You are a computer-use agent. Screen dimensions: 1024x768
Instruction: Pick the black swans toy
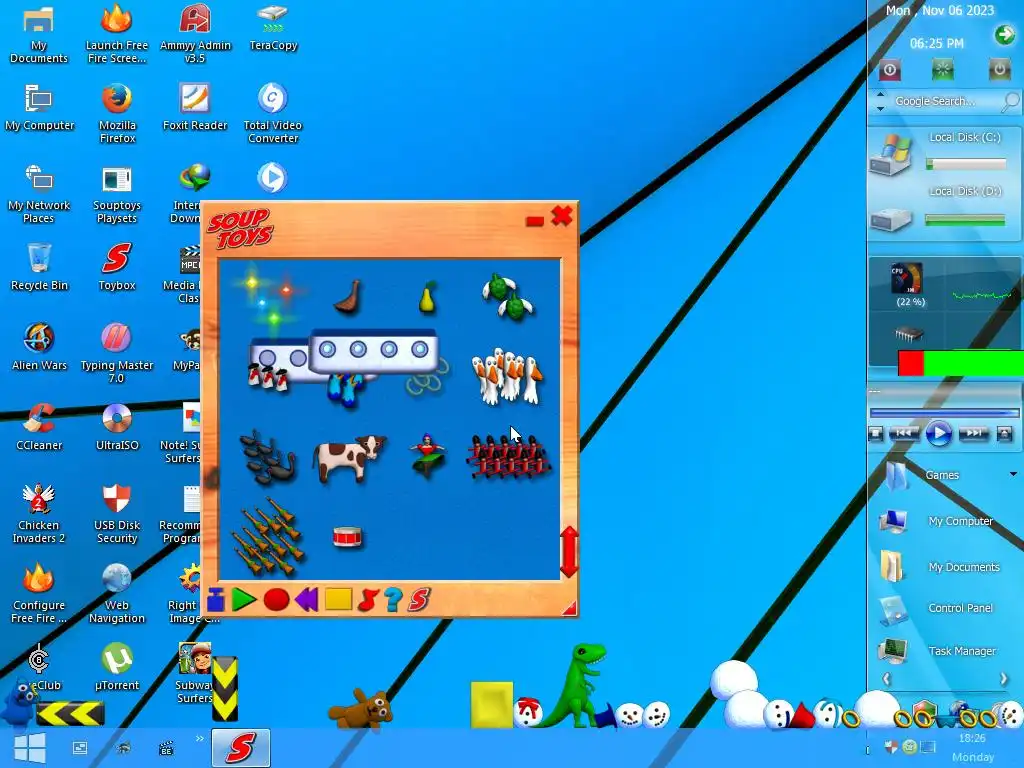[x=268, y=458]
